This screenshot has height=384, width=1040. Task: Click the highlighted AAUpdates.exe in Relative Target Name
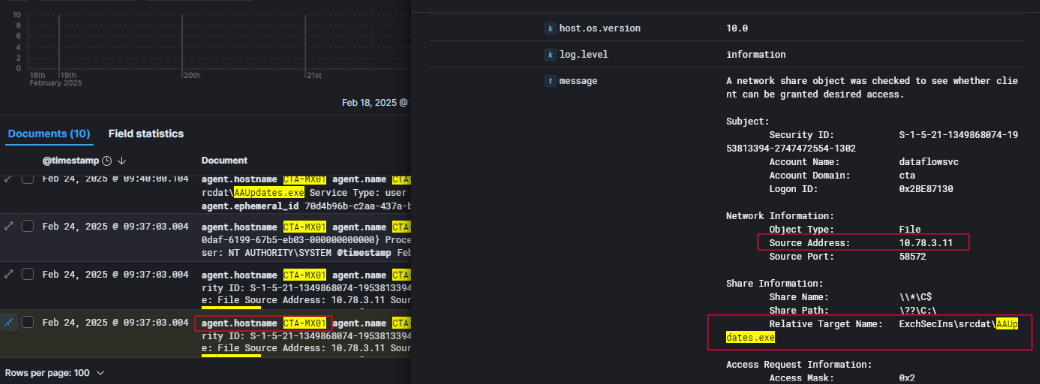750,338
